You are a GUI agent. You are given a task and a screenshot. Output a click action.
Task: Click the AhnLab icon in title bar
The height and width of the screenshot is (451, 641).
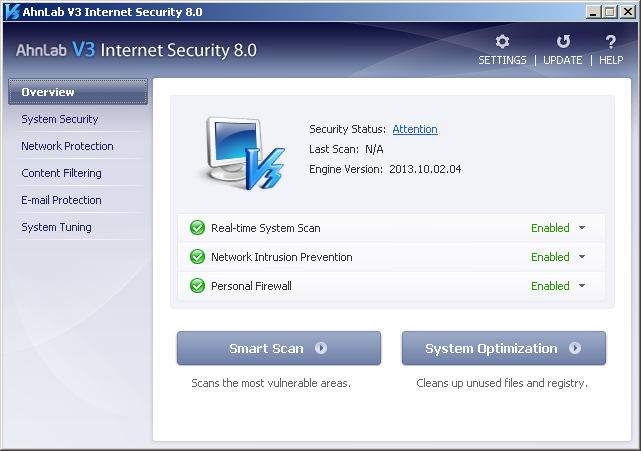[10, 12]
